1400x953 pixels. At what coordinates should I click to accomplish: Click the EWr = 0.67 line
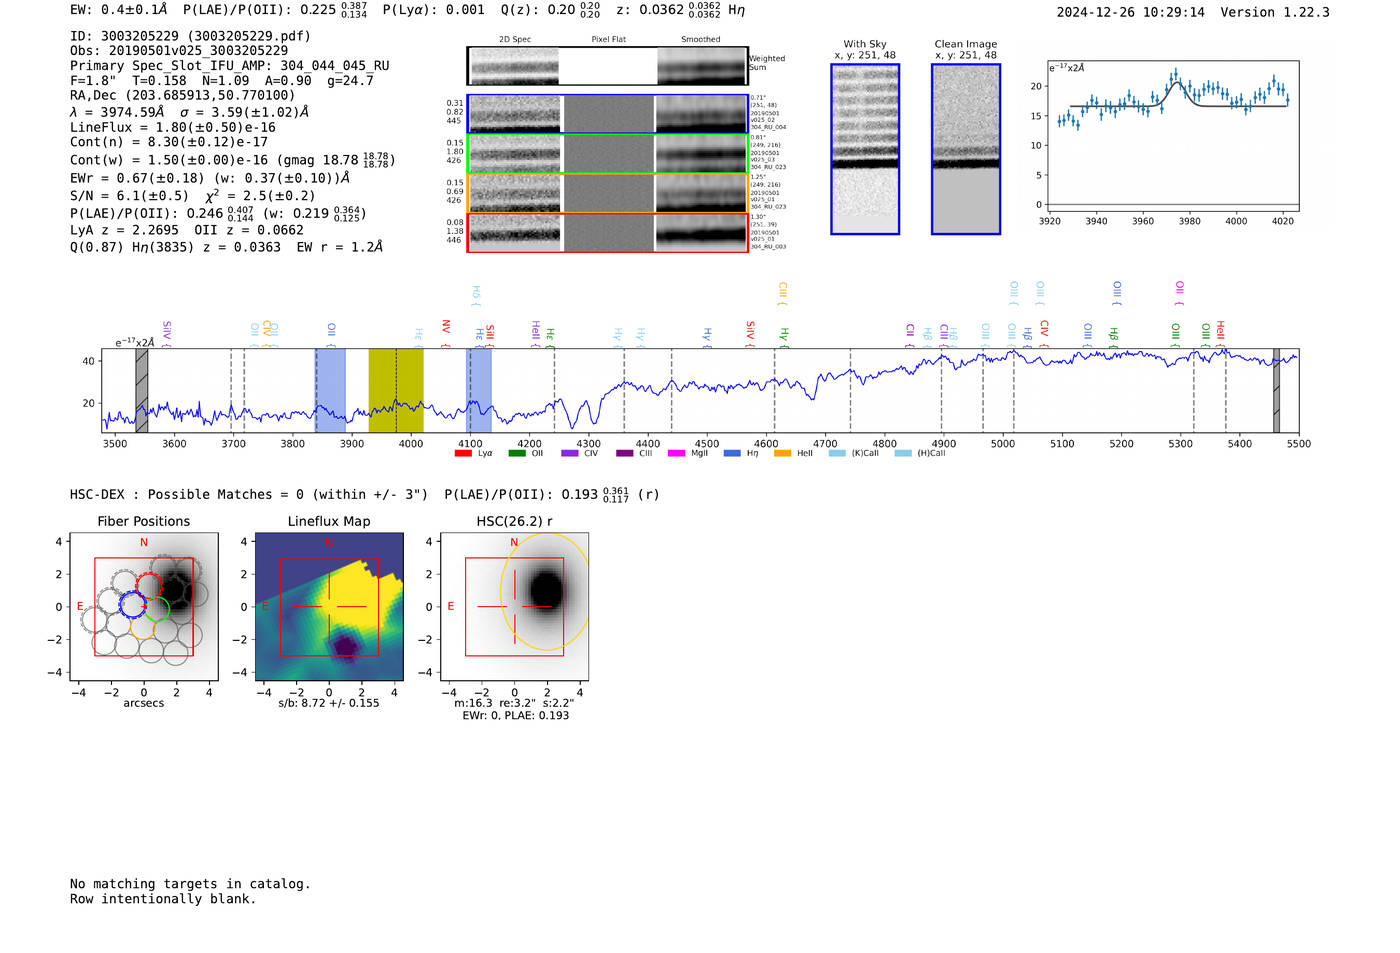click(210, 178)
